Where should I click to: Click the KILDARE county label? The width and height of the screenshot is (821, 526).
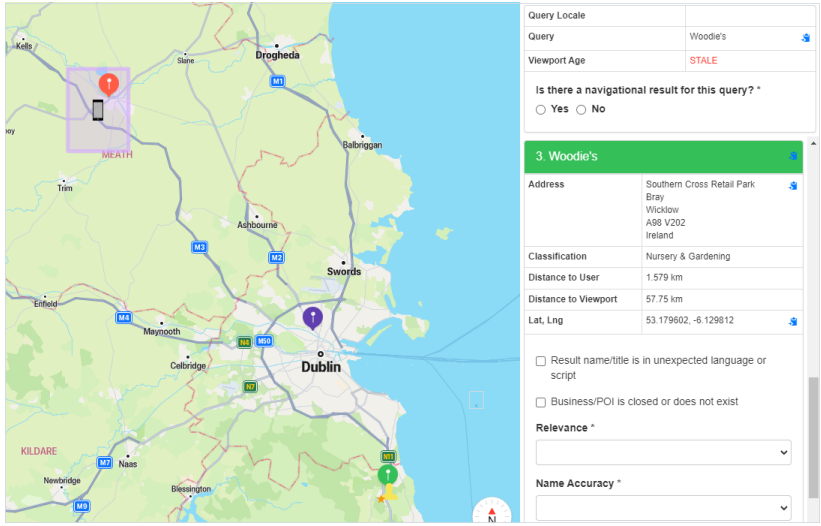tap(39, 451)
